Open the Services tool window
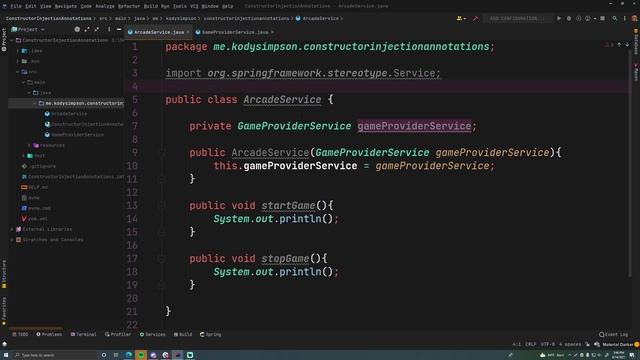The width and height of the screenshot is (640, 360). click(x=152, y=334)
